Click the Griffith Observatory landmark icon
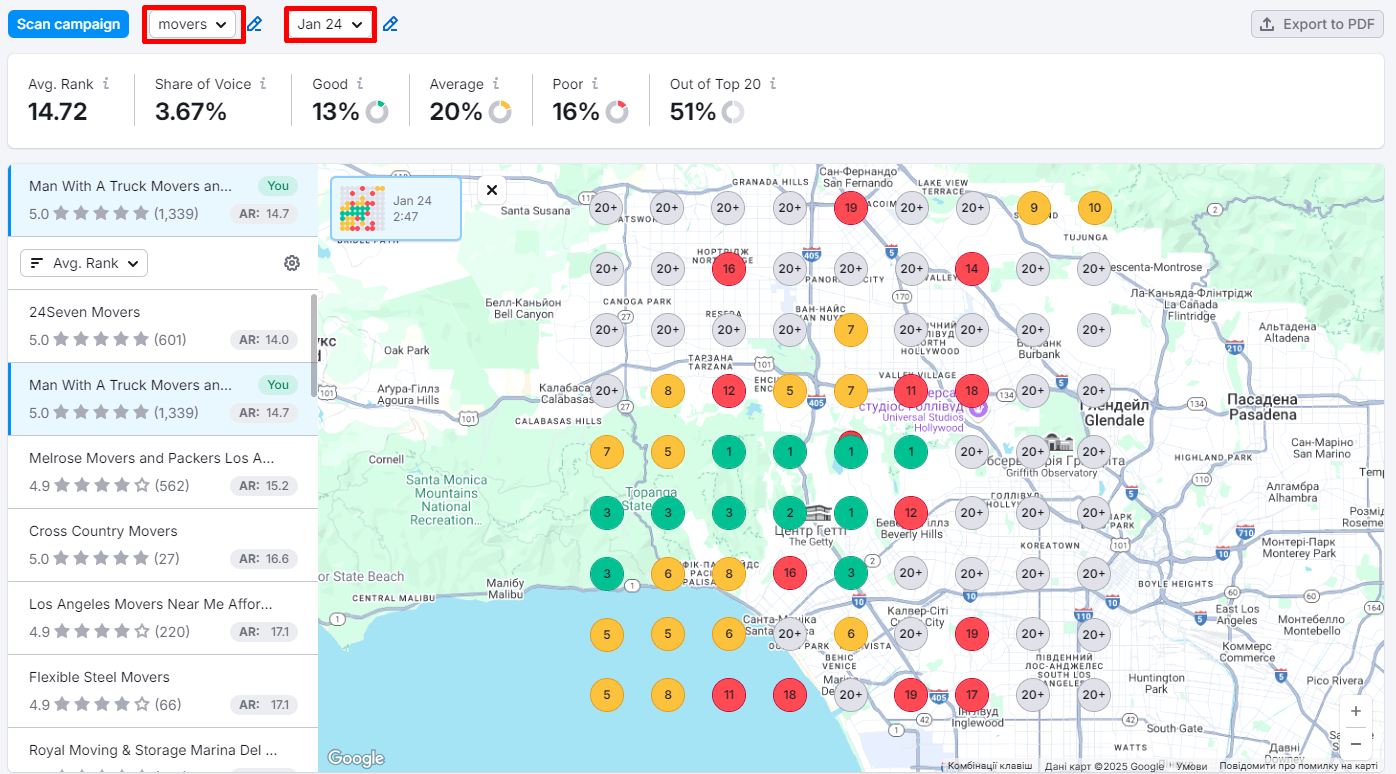 (x=1058, y=443)
